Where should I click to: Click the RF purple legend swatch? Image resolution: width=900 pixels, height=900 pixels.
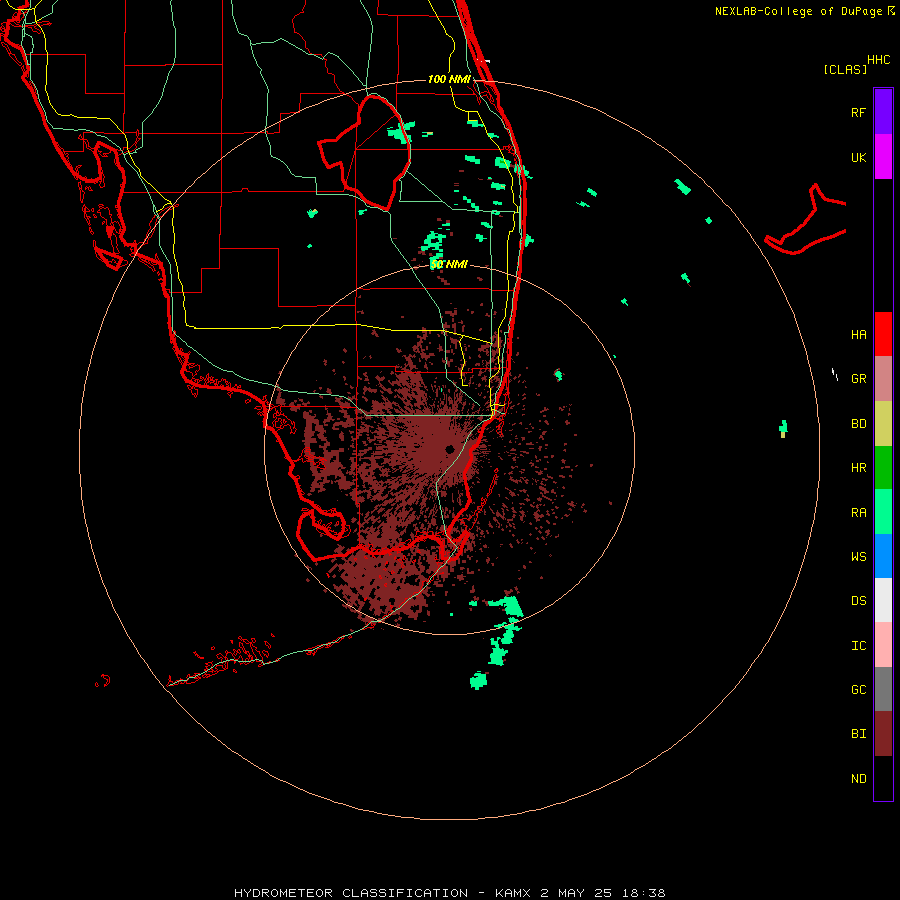pyautogui.click(x=883, y=111)
